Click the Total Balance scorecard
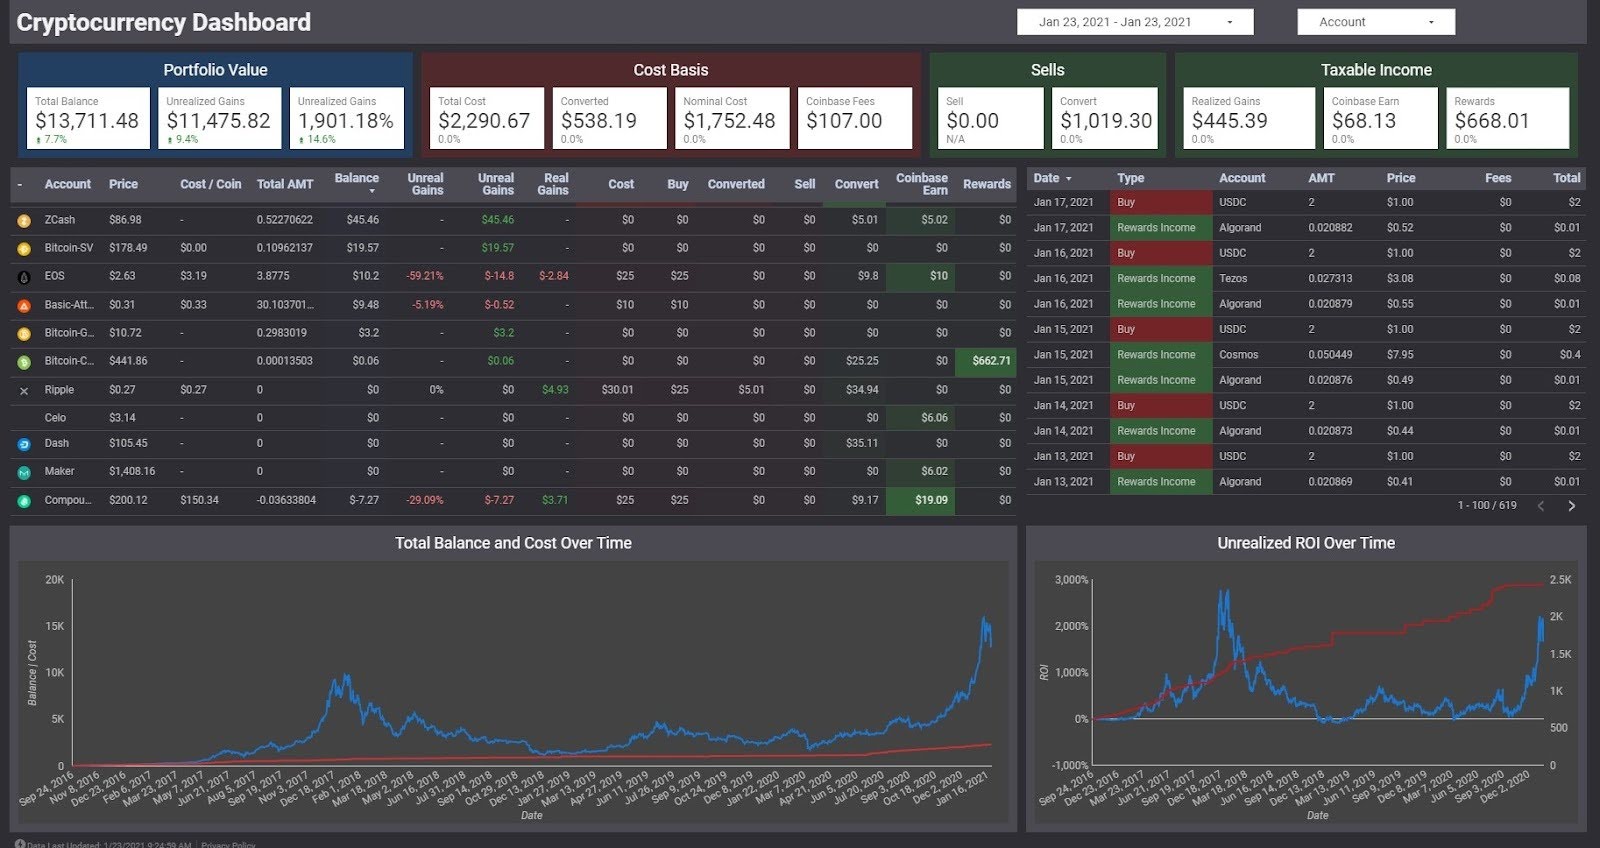The width and height of the screenshot is (1600, 848). point(88,118)
